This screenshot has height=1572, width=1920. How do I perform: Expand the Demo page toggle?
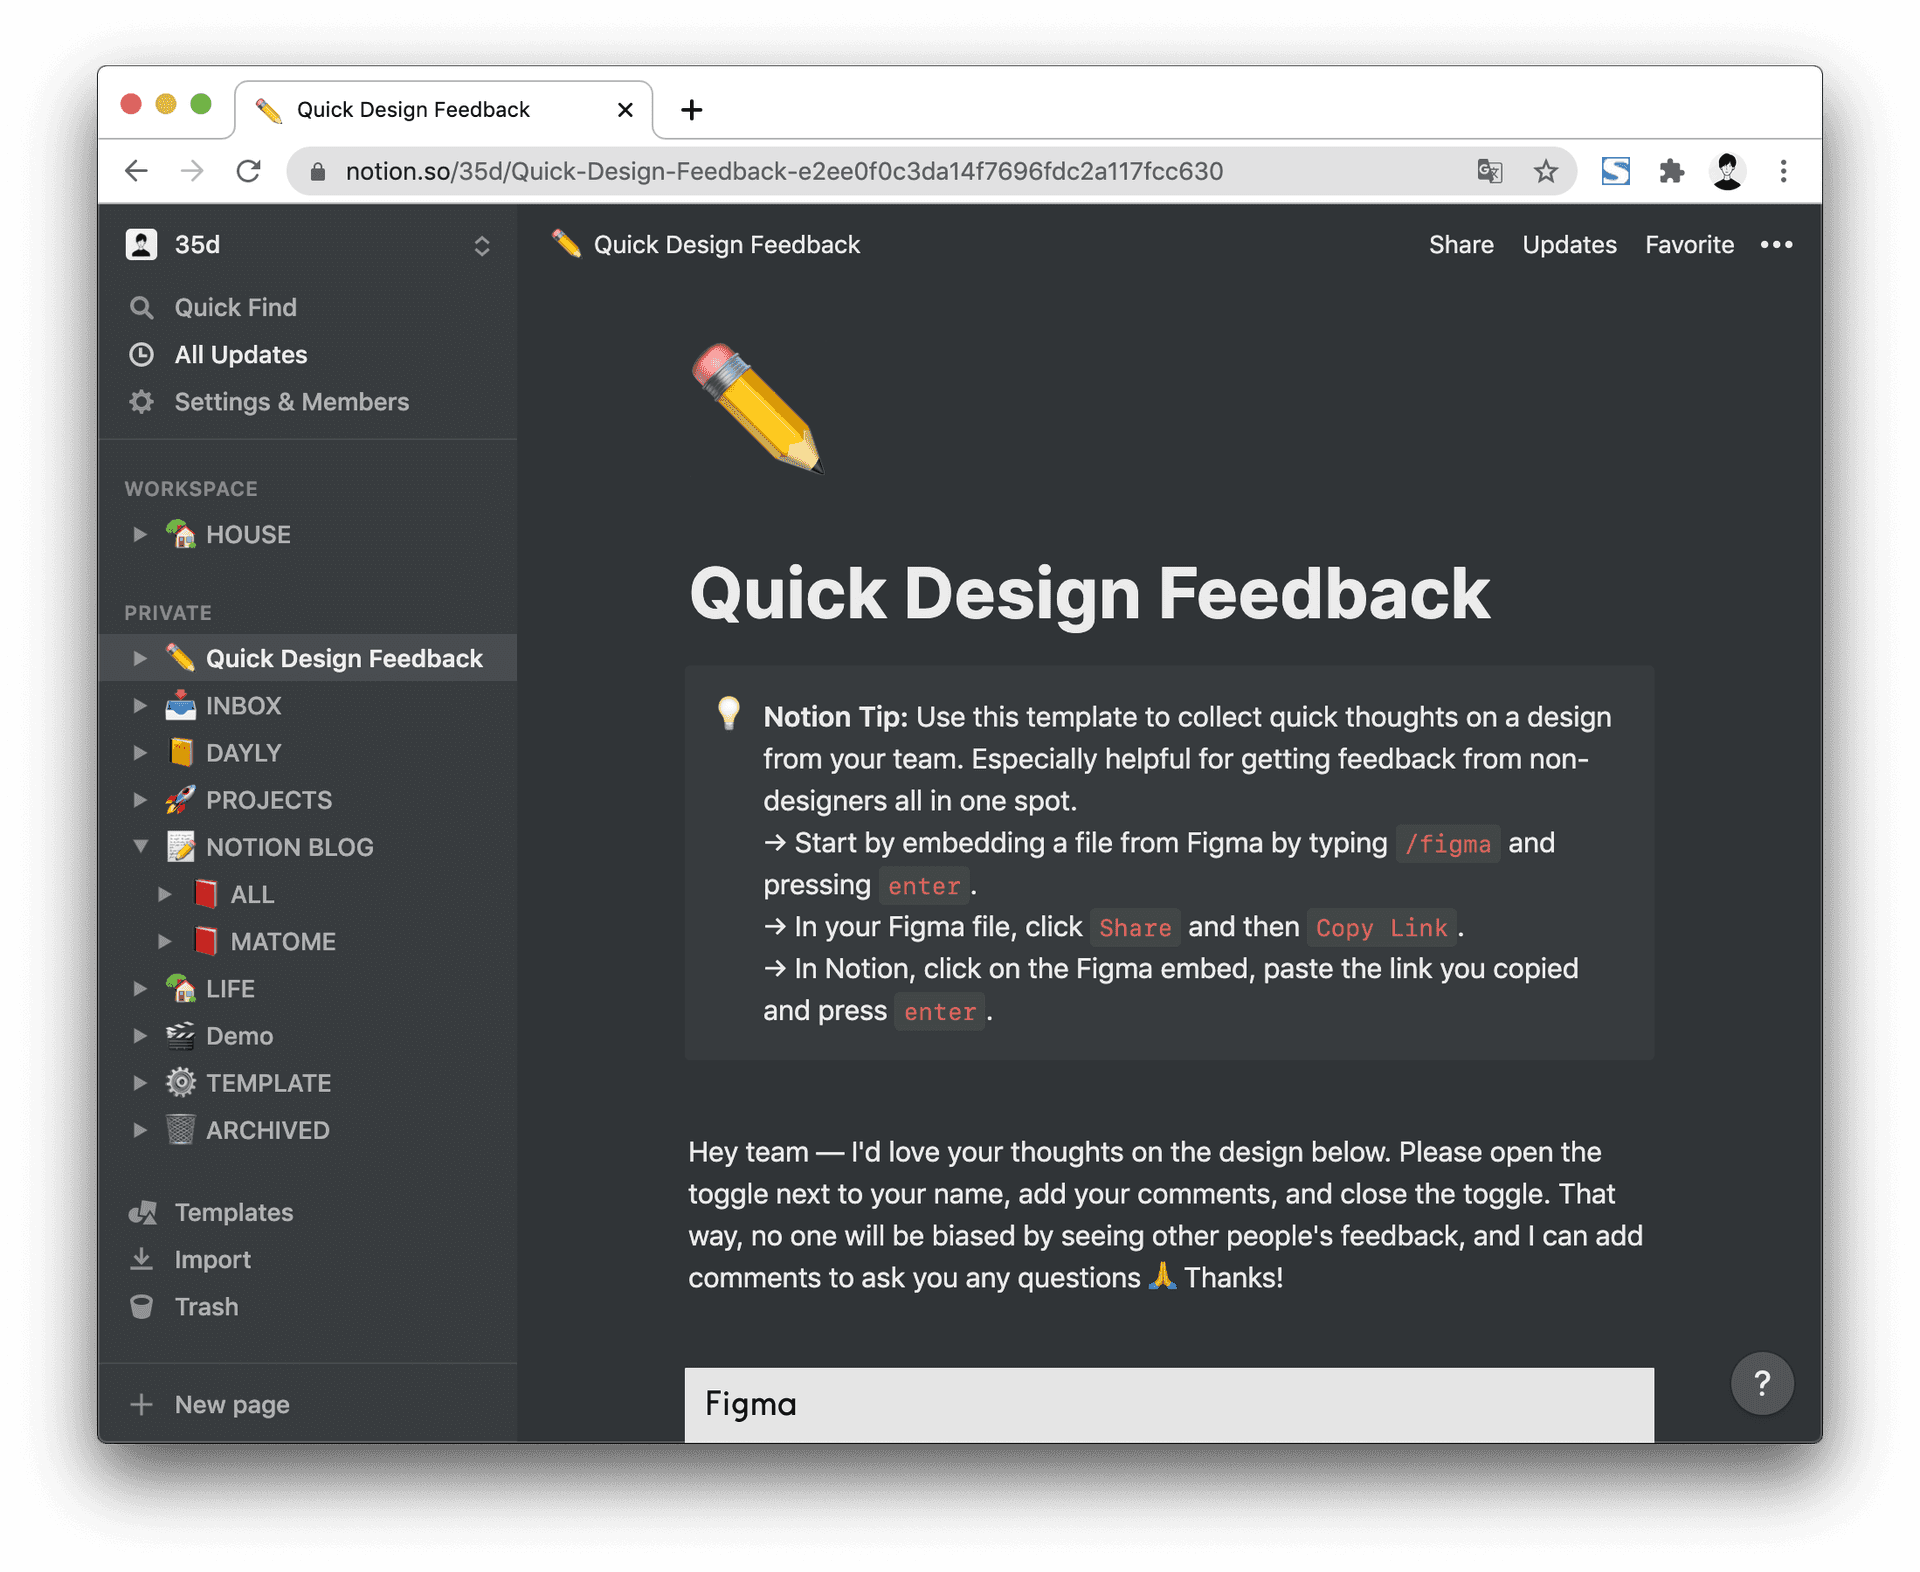(140, 1035)
